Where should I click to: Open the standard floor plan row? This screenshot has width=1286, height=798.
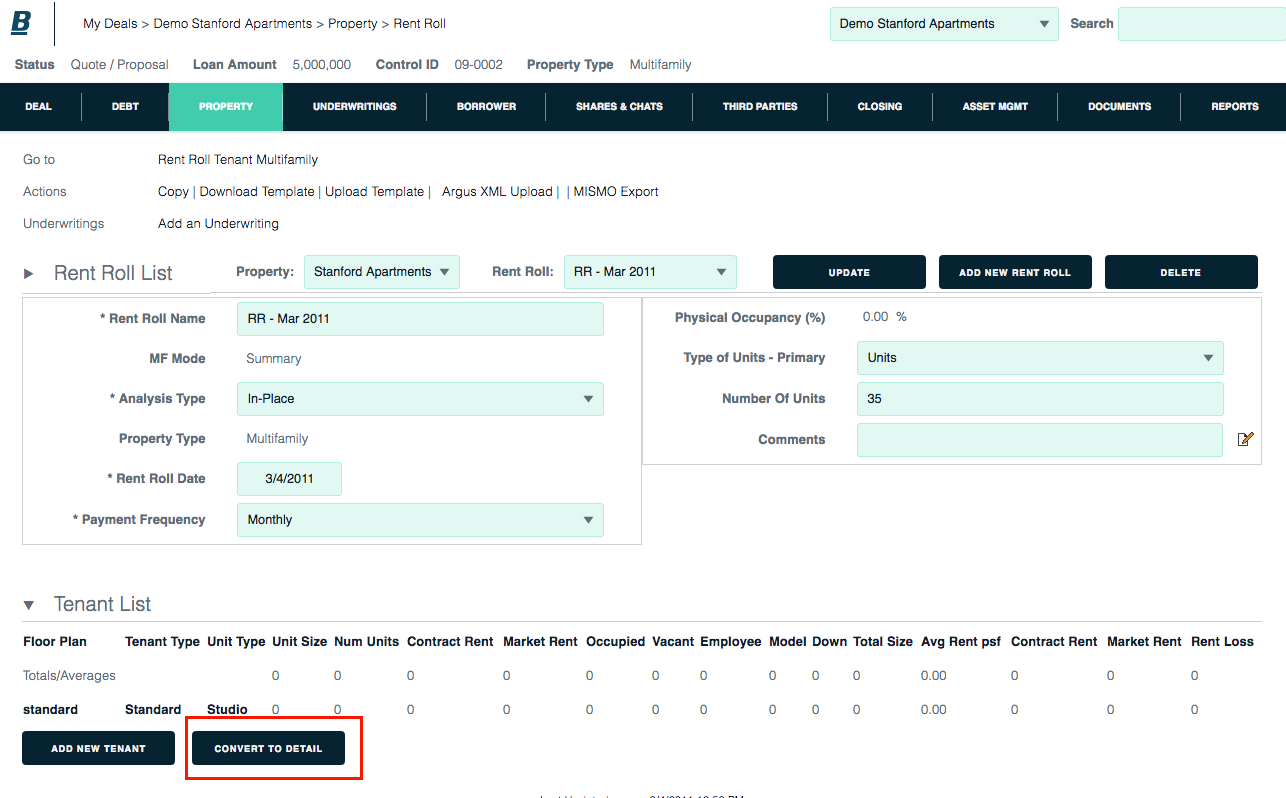click(x=50, y=709)
